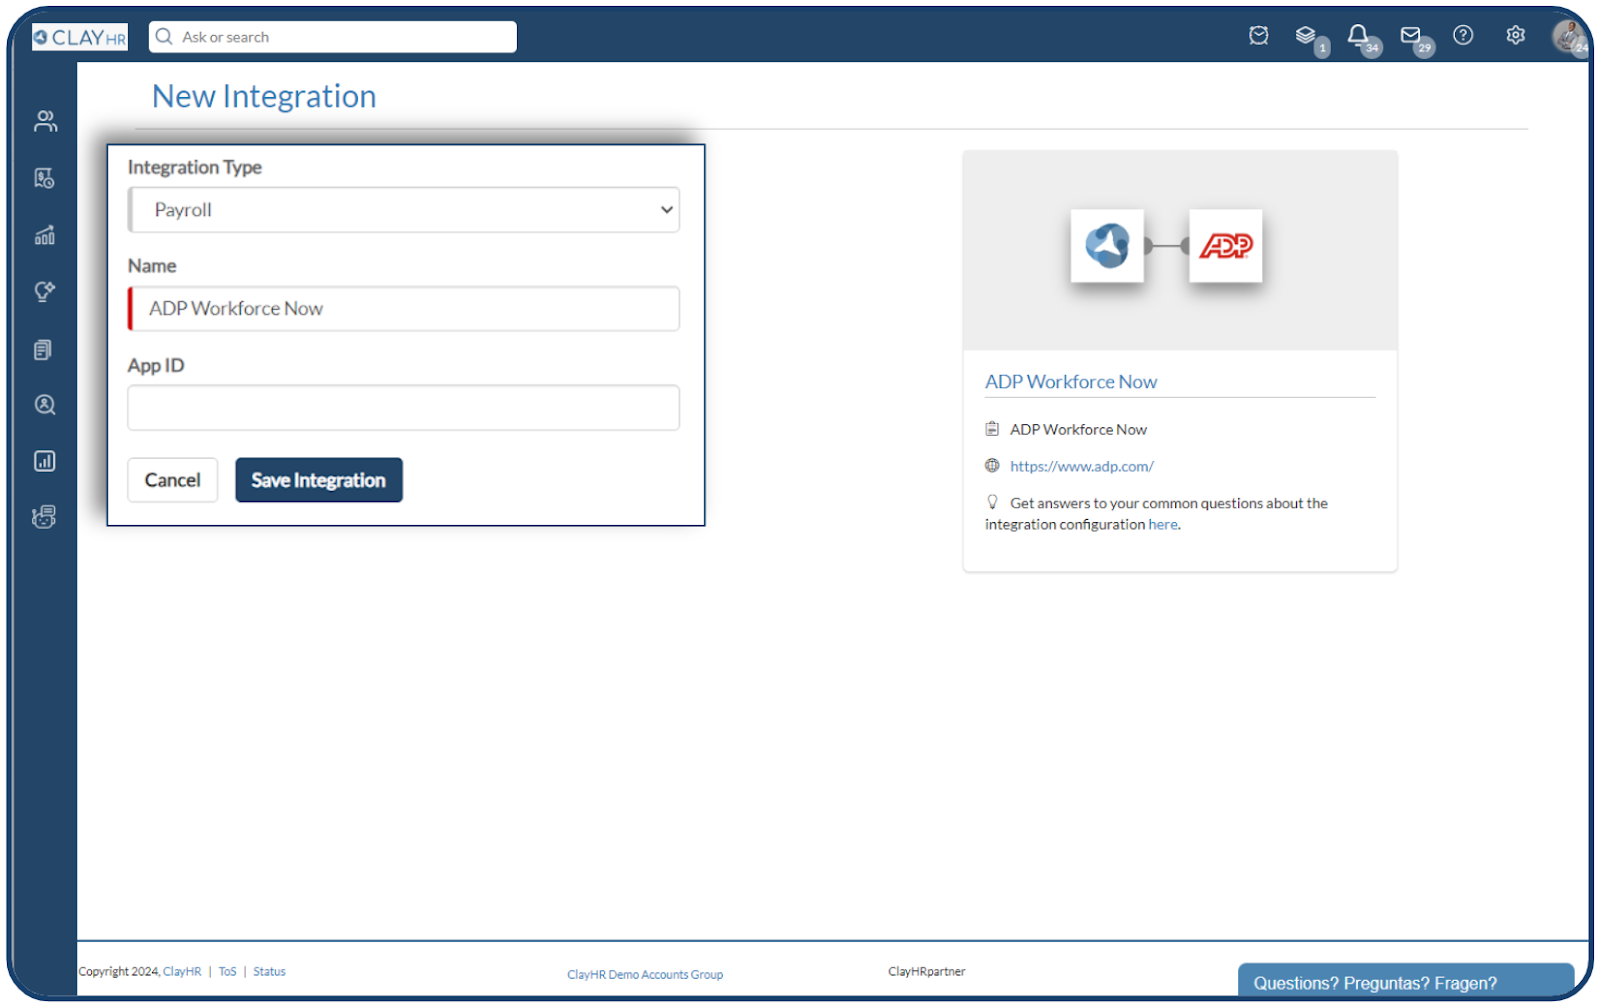
Task: Open the recruiting search sidebar icon
Action: [x=45, y=405]
